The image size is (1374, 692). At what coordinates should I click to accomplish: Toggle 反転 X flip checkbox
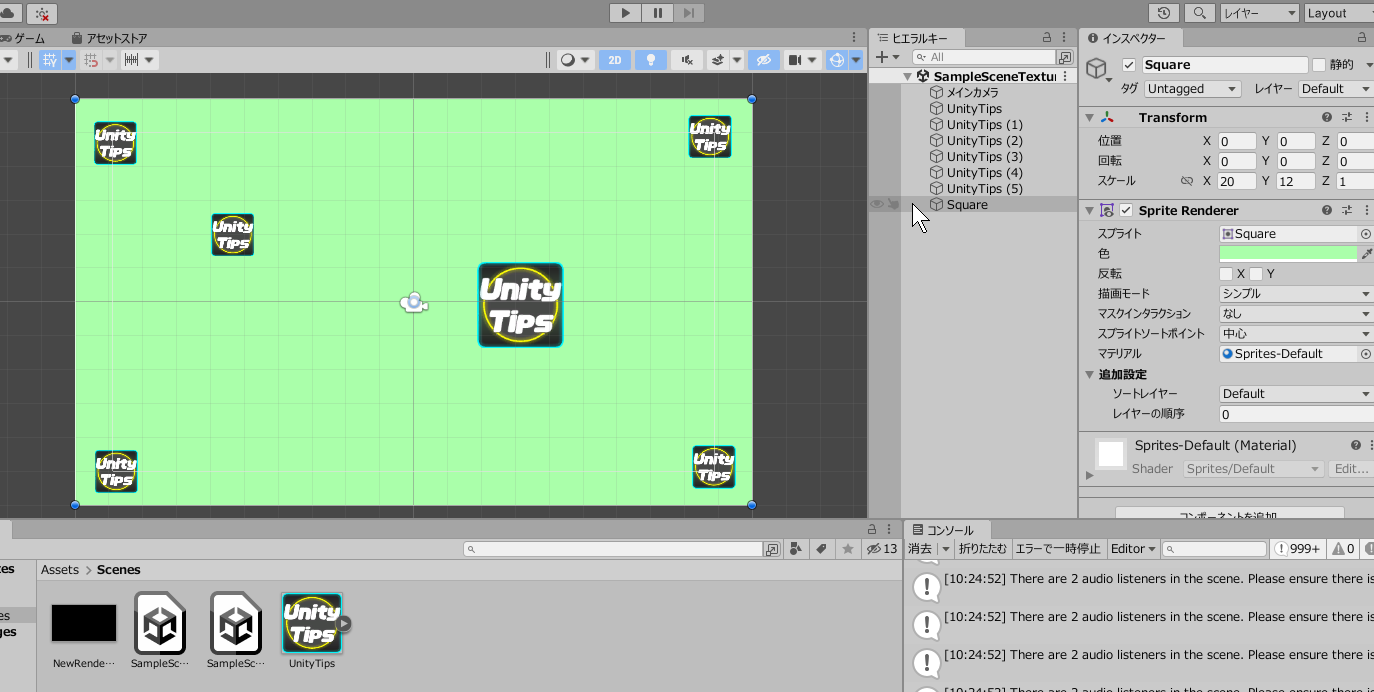coord(1226,274)
